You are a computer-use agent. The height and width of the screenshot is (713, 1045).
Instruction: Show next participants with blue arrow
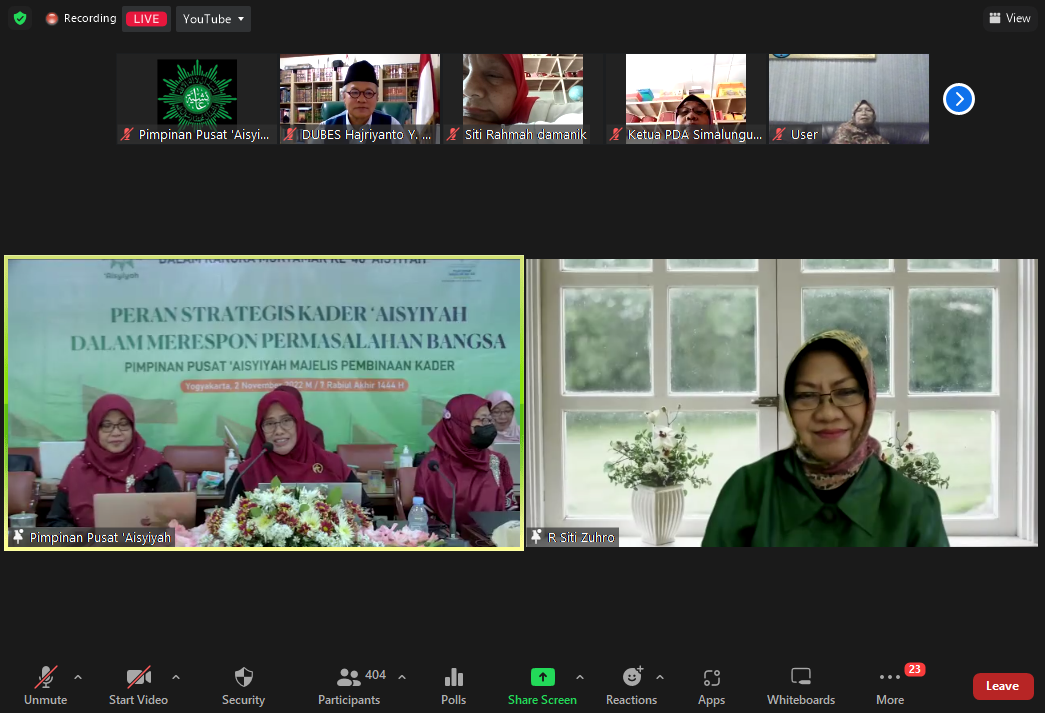[x=958, y=98]
